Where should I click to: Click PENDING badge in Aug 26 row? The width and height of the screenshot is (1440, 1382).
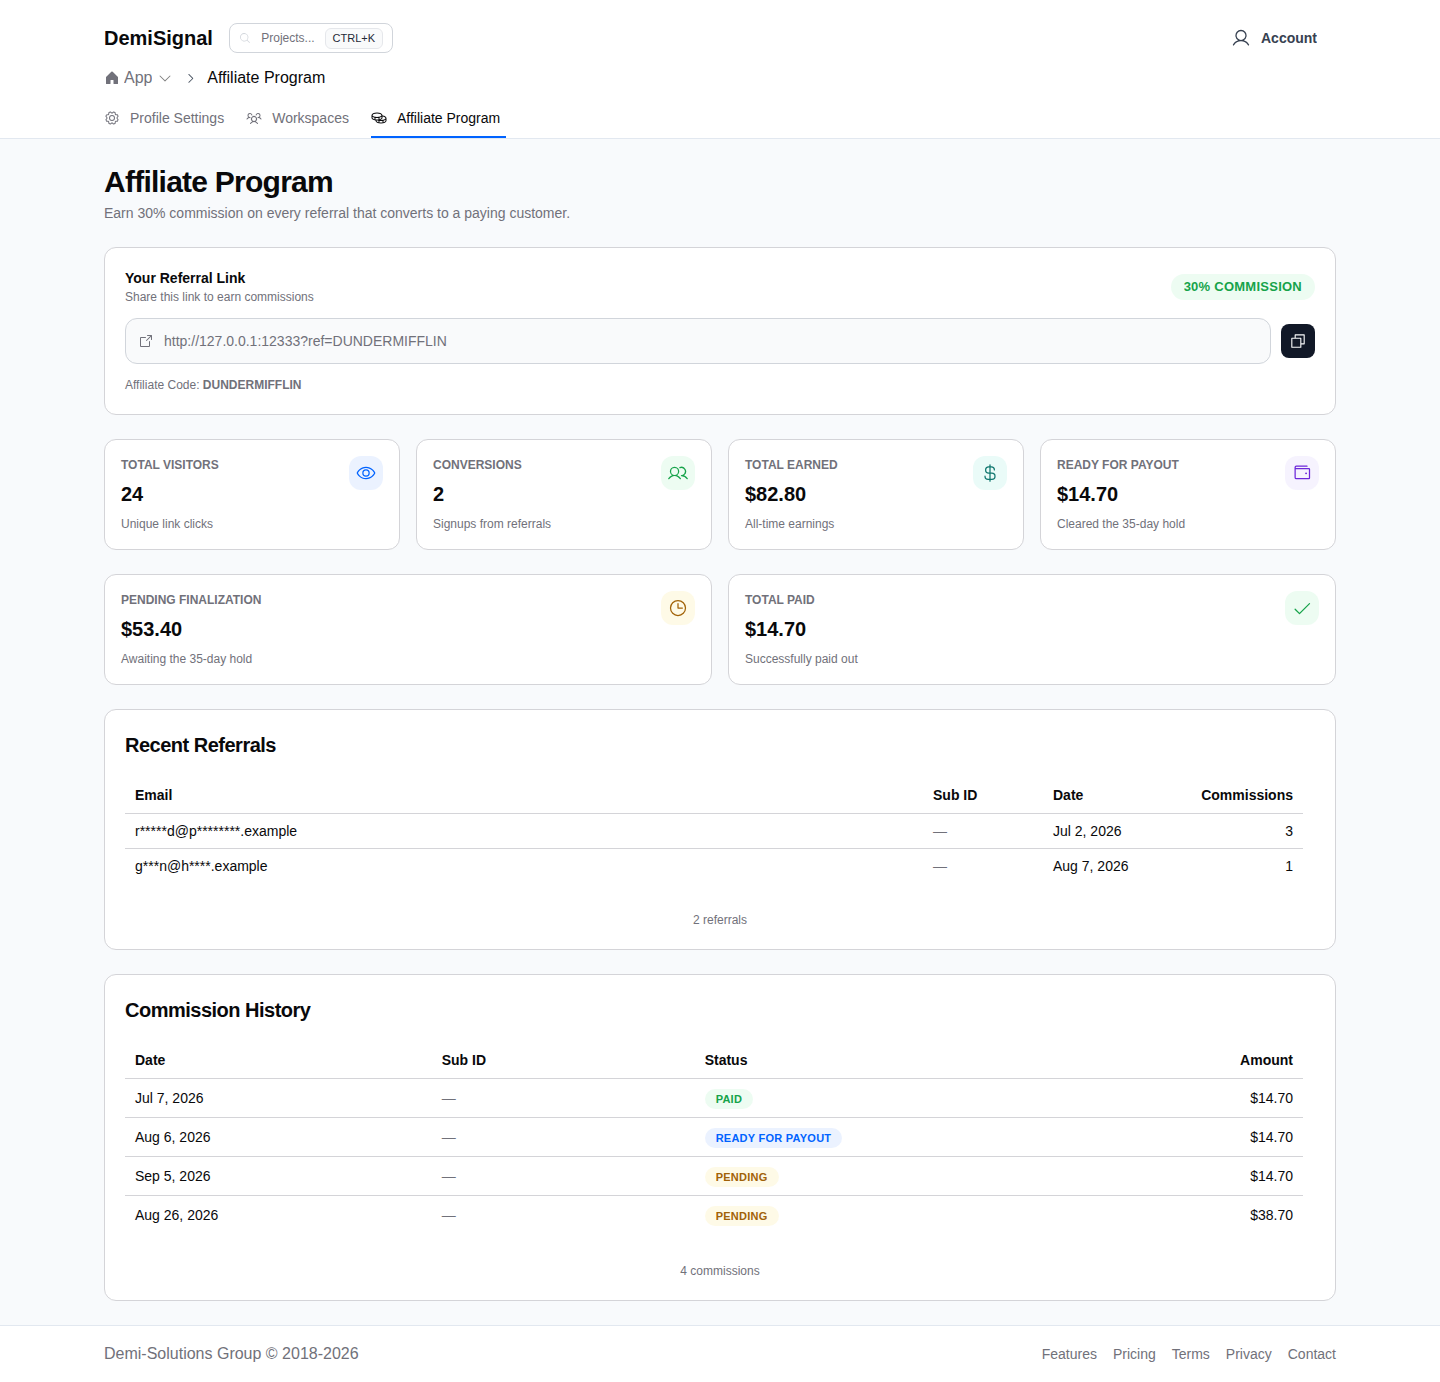741,1216
